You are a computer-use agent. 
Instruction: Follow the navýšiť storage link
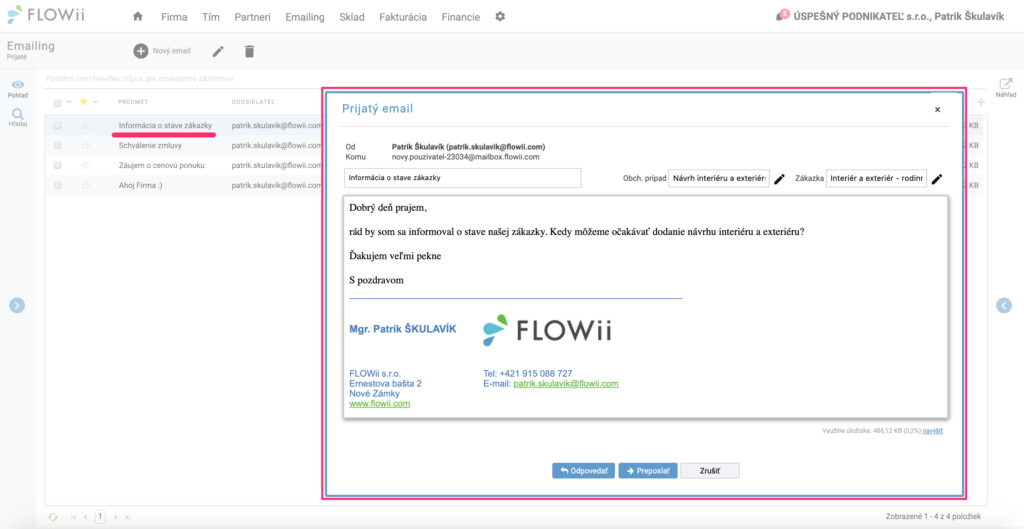point(933,431)
